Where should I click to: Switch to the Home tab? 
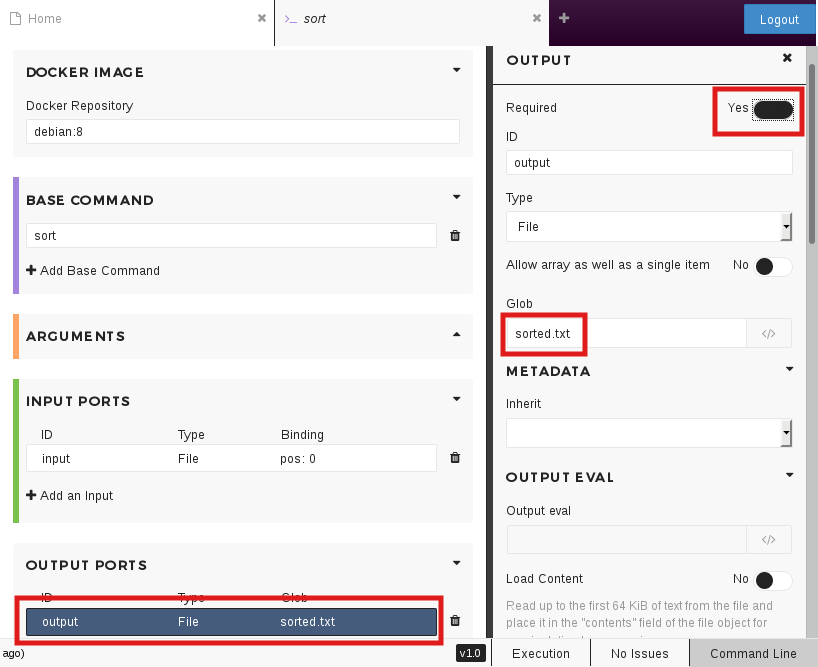click(x=45, y=19)
